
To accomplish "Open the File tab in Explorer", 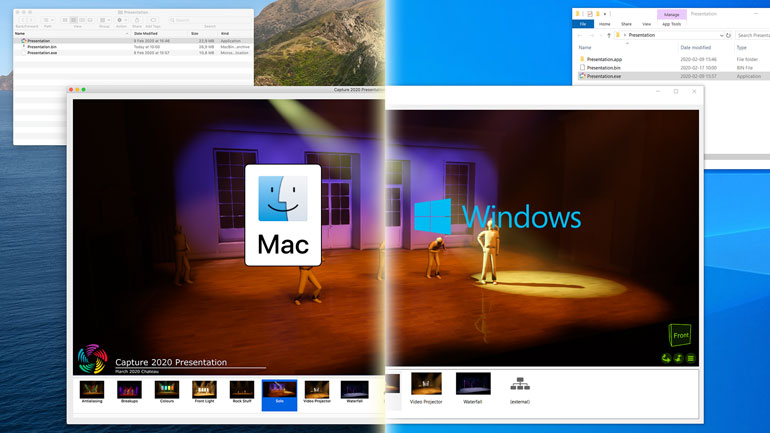I will (583, 24).
